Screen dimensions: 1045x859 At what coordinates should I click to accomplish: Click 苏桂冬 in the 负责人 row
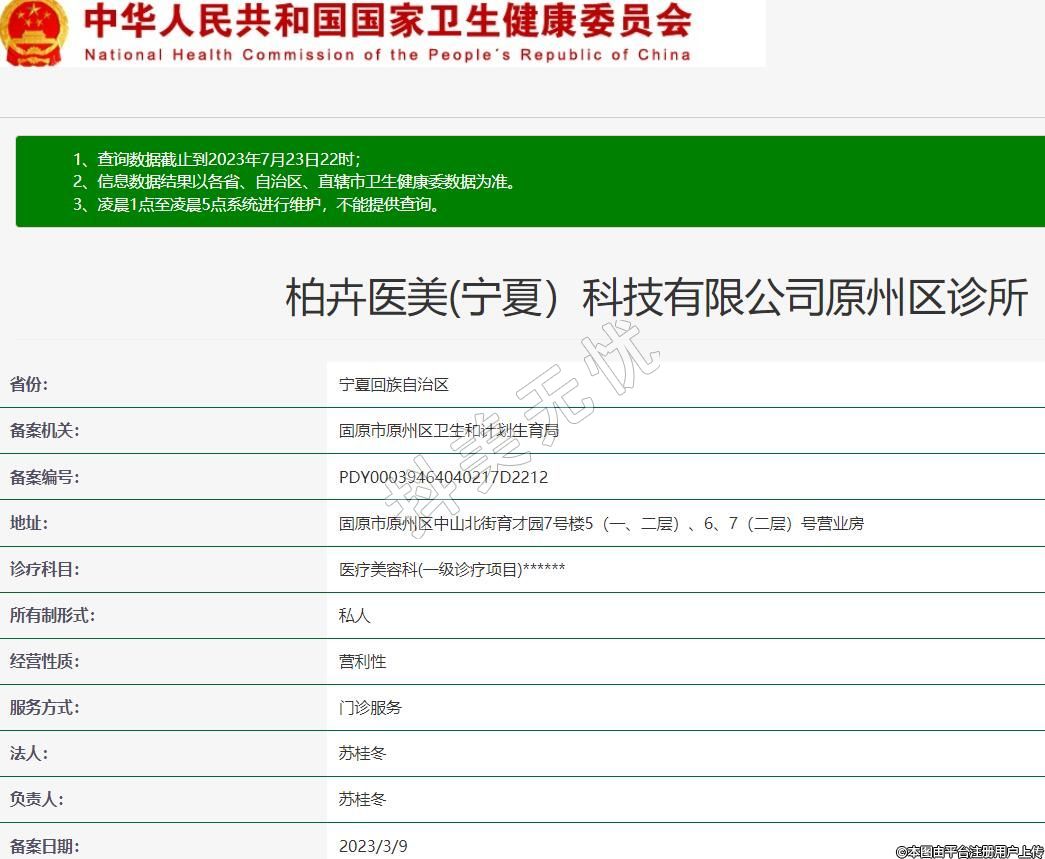point(362,800)
